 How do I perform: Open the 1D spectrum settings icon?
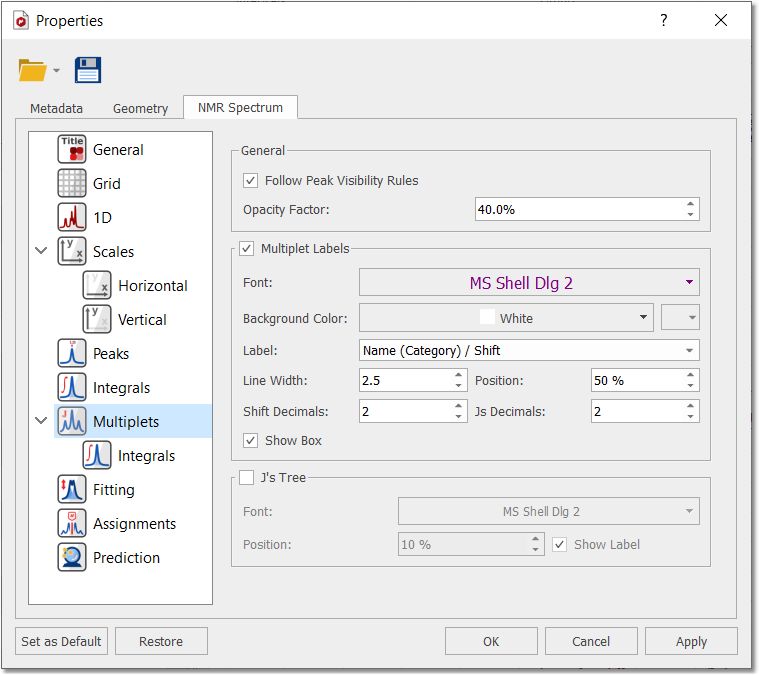(x=72, y=218)
